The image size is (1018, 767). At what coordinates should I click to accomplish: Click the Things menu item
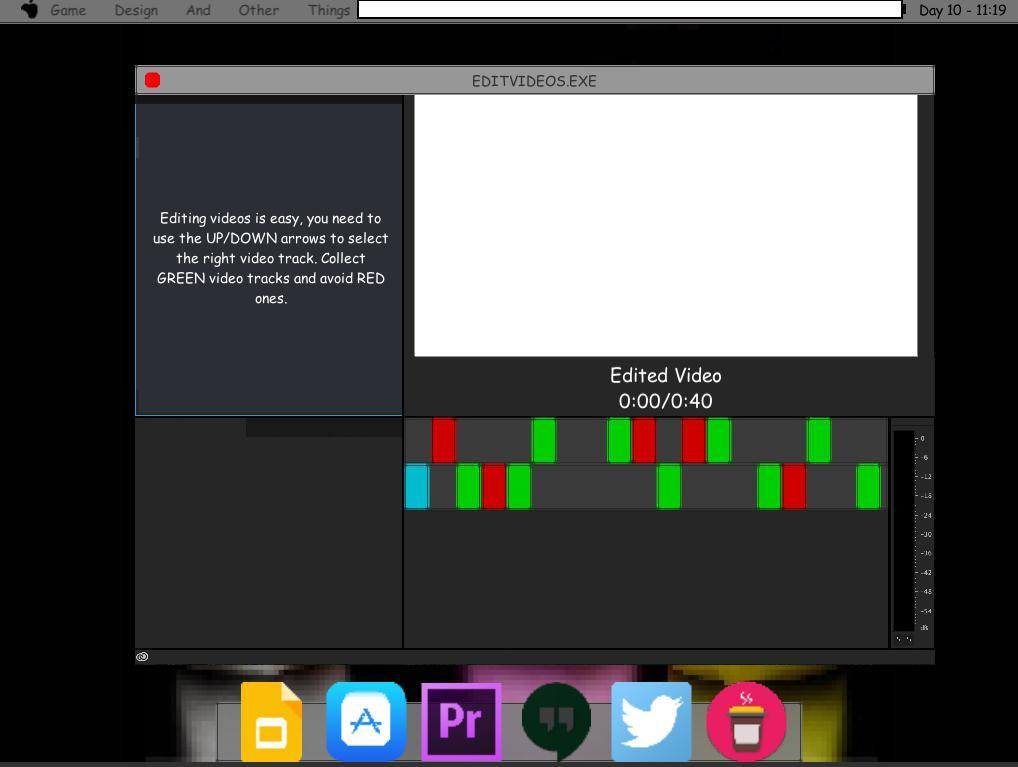329,10
